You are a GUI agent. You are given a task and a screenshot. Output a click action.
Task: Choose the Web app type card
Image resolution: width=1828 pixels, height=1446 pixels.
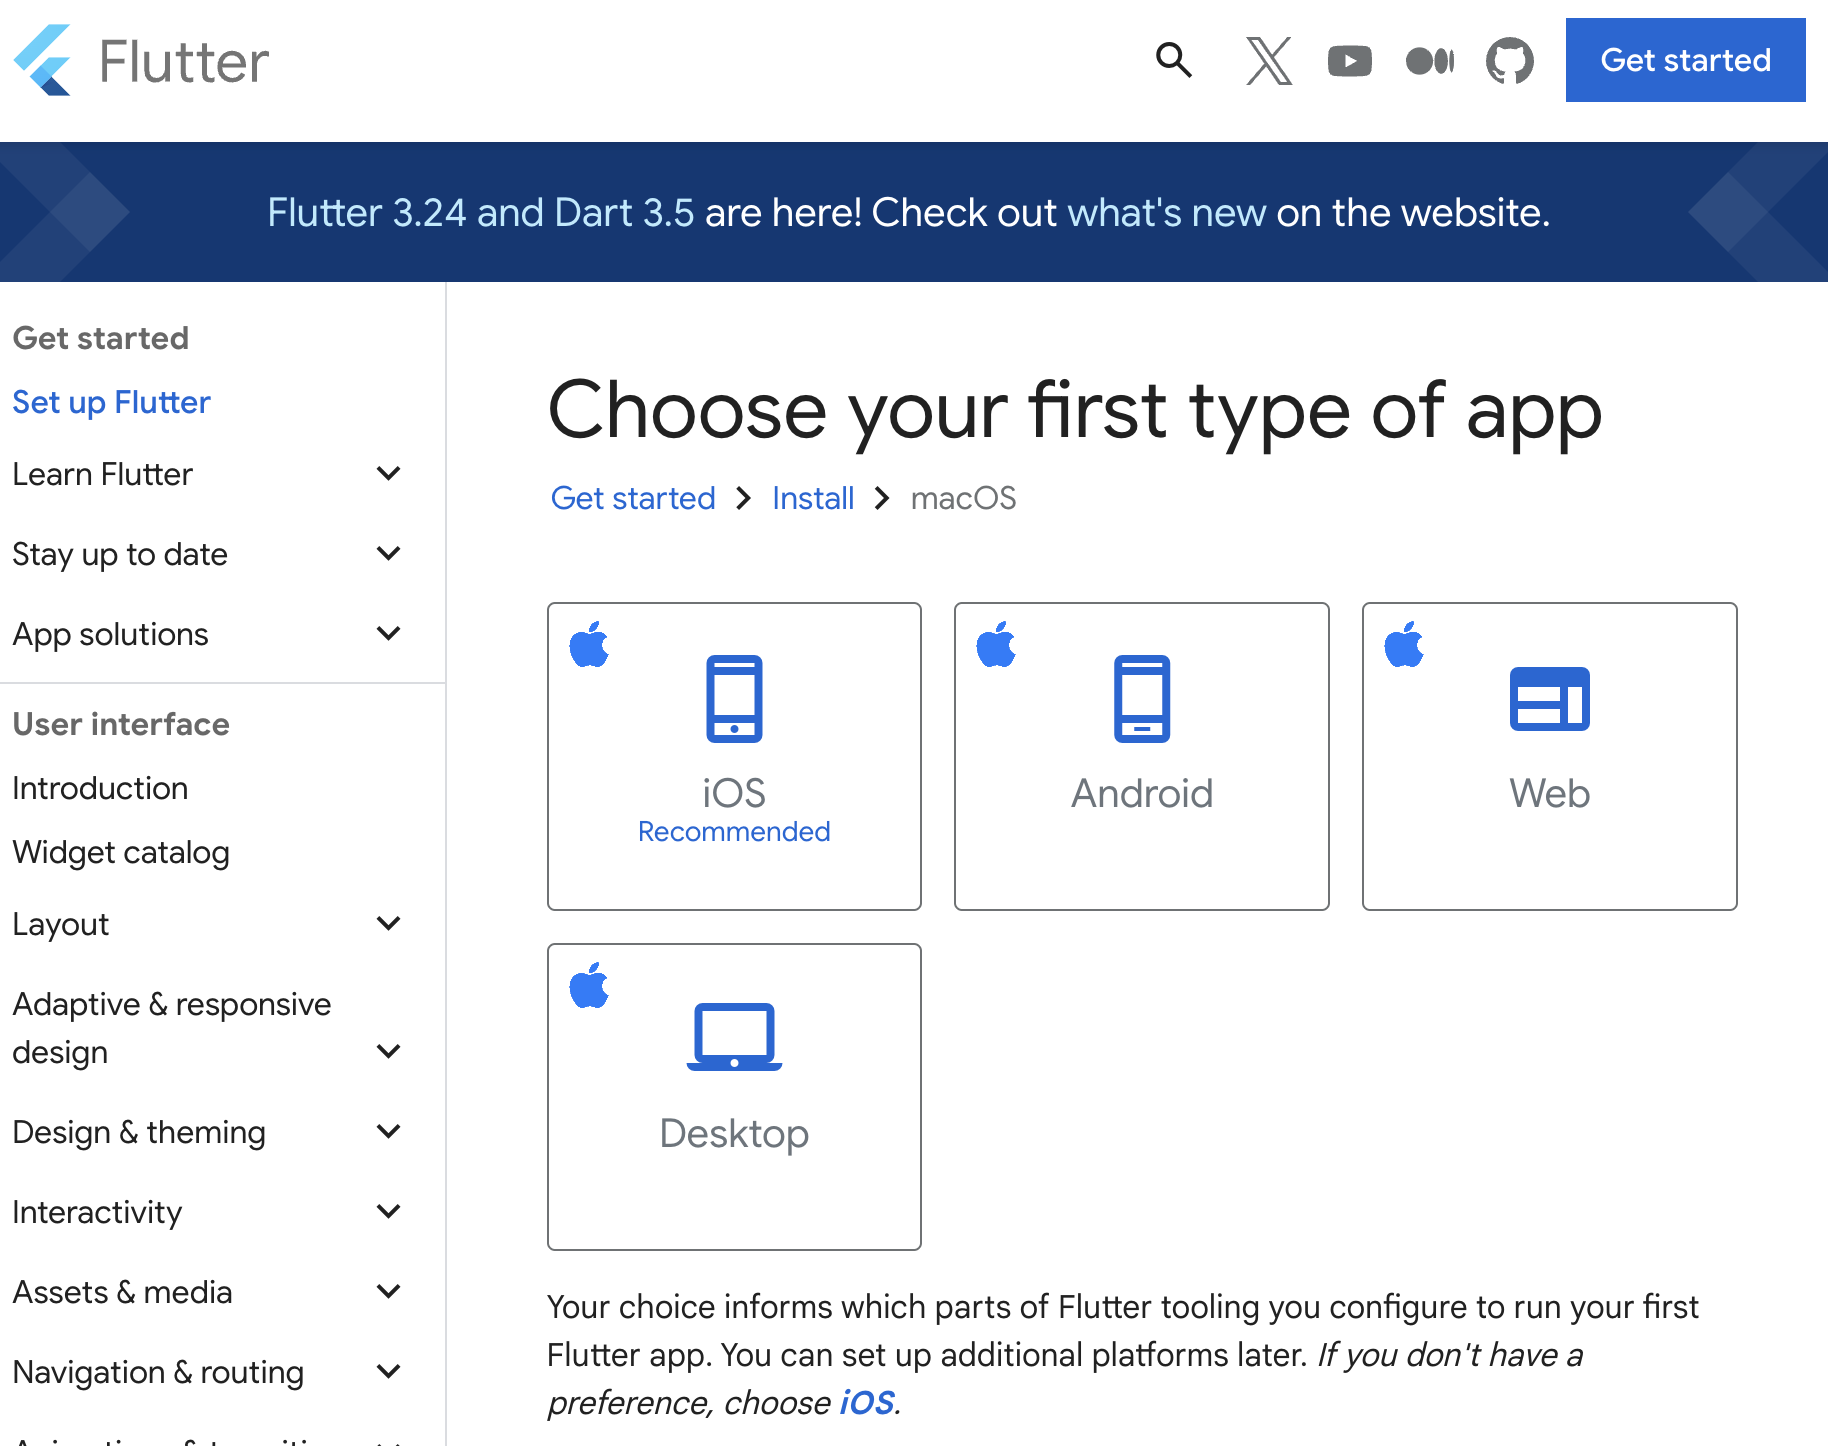click(1550, 756)
